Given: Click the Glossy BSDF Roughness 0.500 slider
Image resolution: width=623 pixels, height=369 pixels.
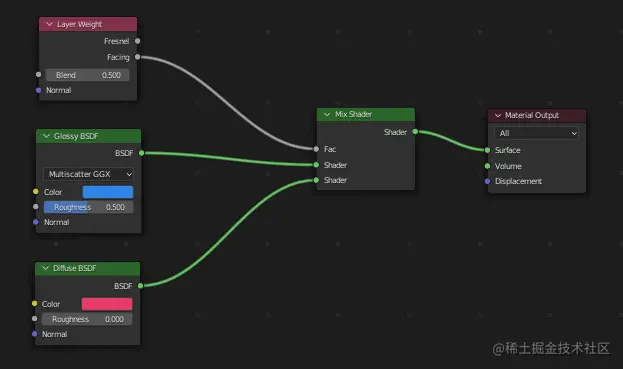Looking at the screenshot, I should [x=88, y=207].
